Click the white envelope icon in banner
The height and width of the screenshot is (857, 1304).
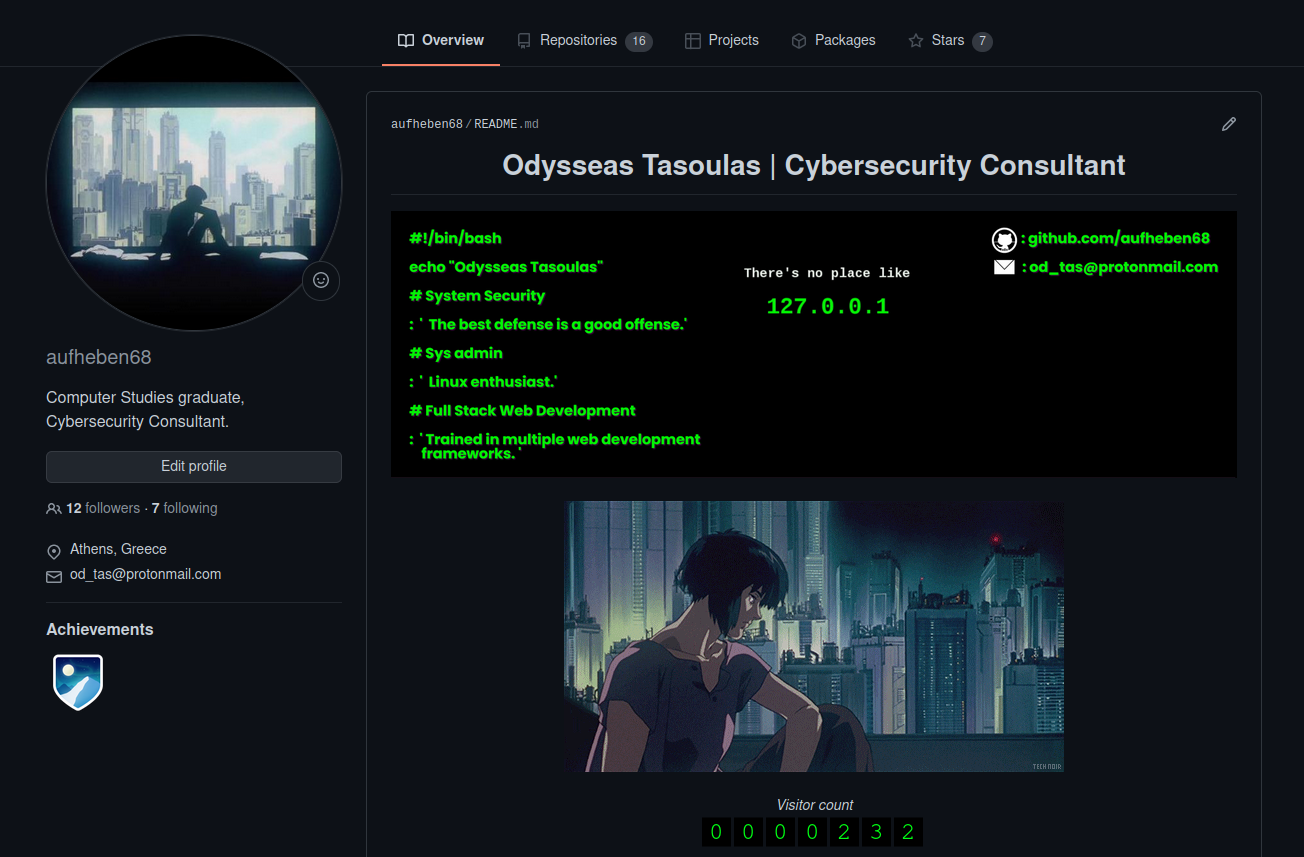(1004, 267)
